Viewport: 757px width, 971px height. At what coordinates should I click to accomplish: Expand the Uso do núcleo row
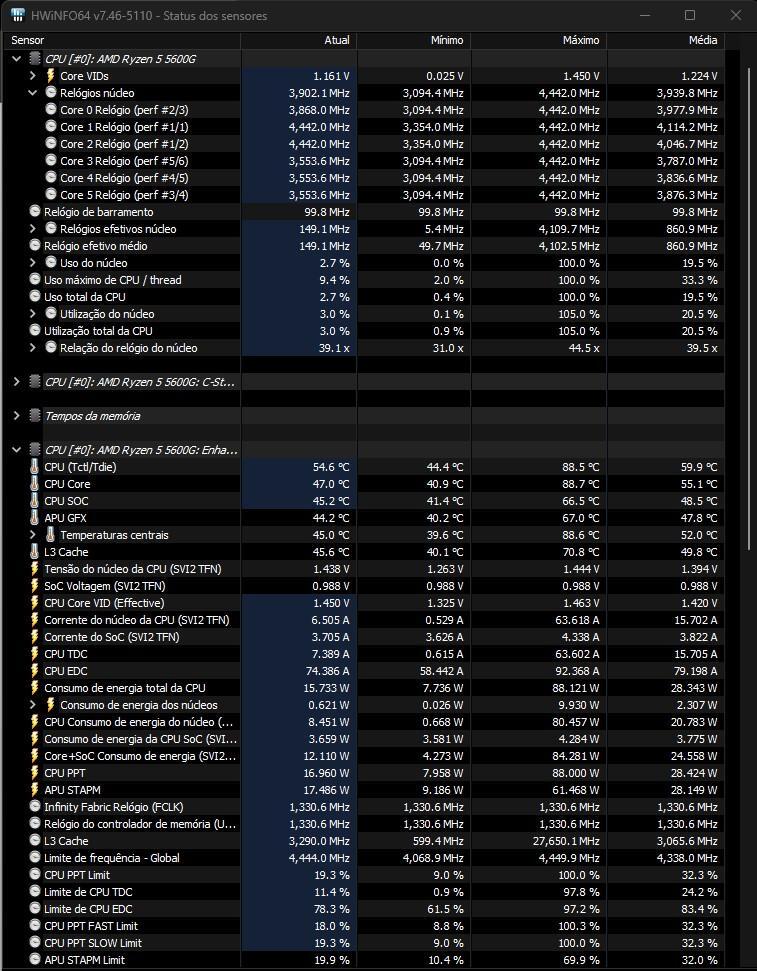(x=32, y=263)
